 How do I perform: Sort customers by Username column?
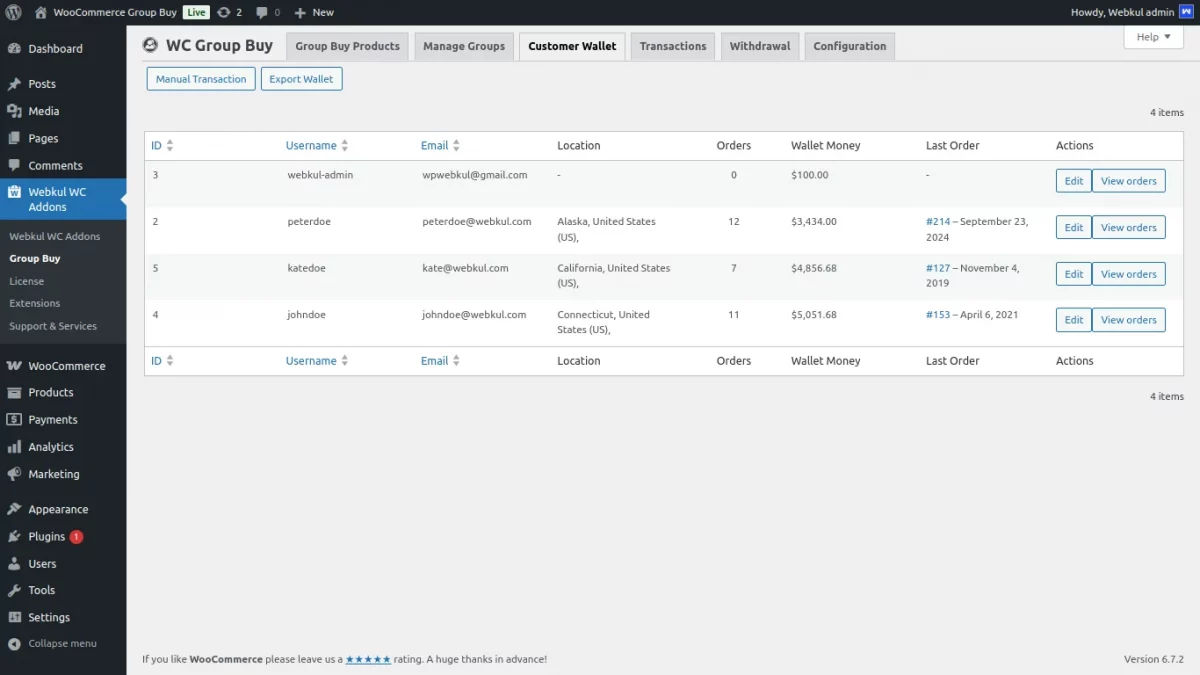click(x=311, y=146)
